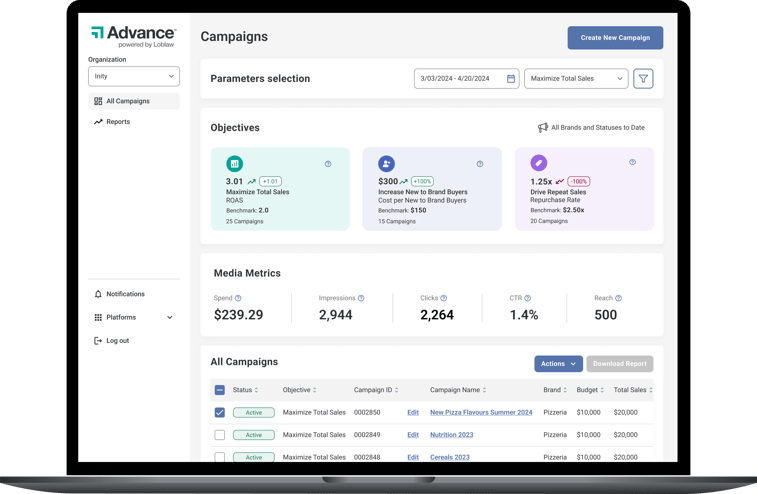Open the Clicks info icon
The image size is (757, 494).
pos(444,298)
